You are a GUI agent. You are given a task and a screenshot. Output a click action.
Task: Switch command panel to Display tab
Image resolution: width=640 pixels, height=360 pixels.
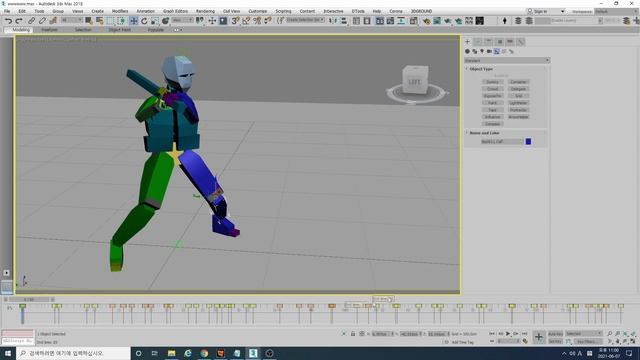[x=510, y=42]
